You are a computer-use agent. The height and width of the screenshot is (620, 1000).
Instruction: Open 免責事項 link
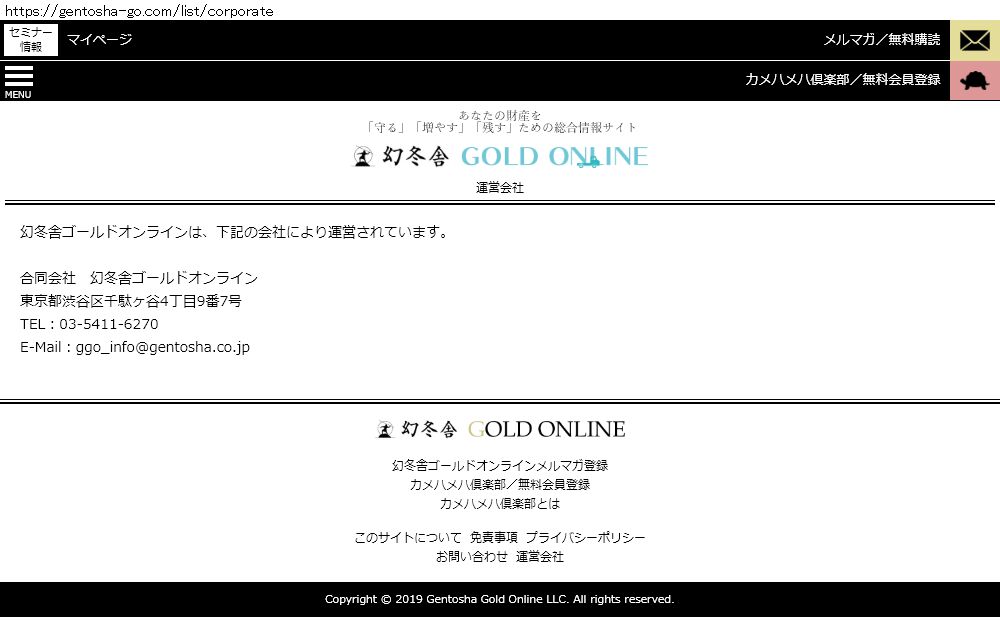click(494, 538)
